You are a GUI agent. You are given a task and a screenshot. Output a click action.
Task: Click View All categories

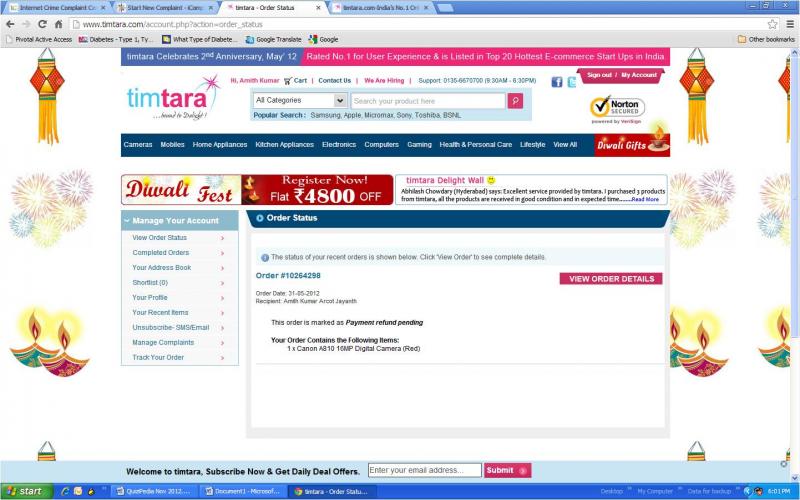click(x=565, y=145)
